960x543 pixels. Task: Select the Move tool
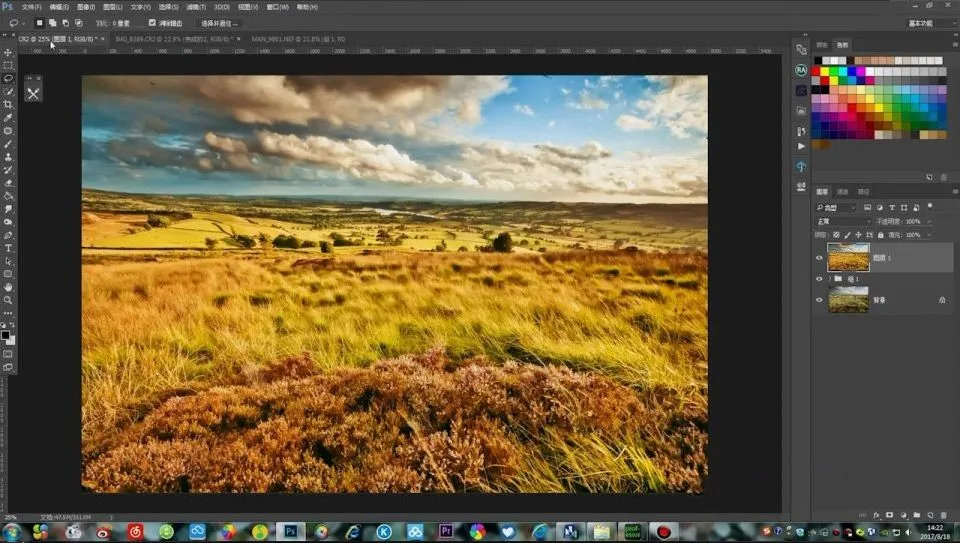tap(8, 52)
